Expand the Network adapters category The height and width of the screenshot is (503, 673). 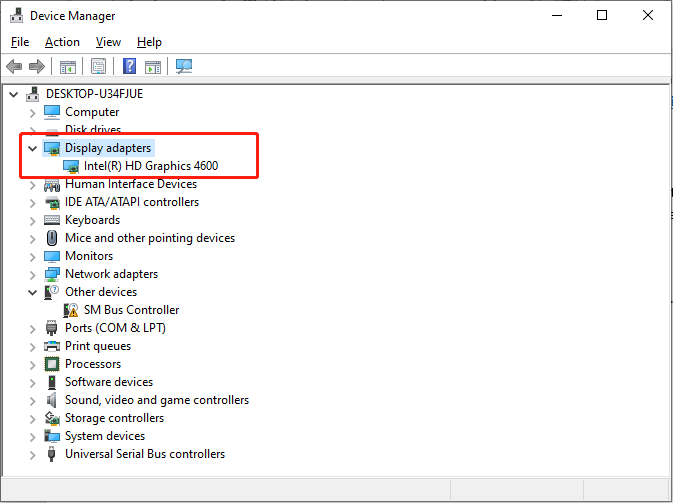pyautogui.click(x=32, y=274)
